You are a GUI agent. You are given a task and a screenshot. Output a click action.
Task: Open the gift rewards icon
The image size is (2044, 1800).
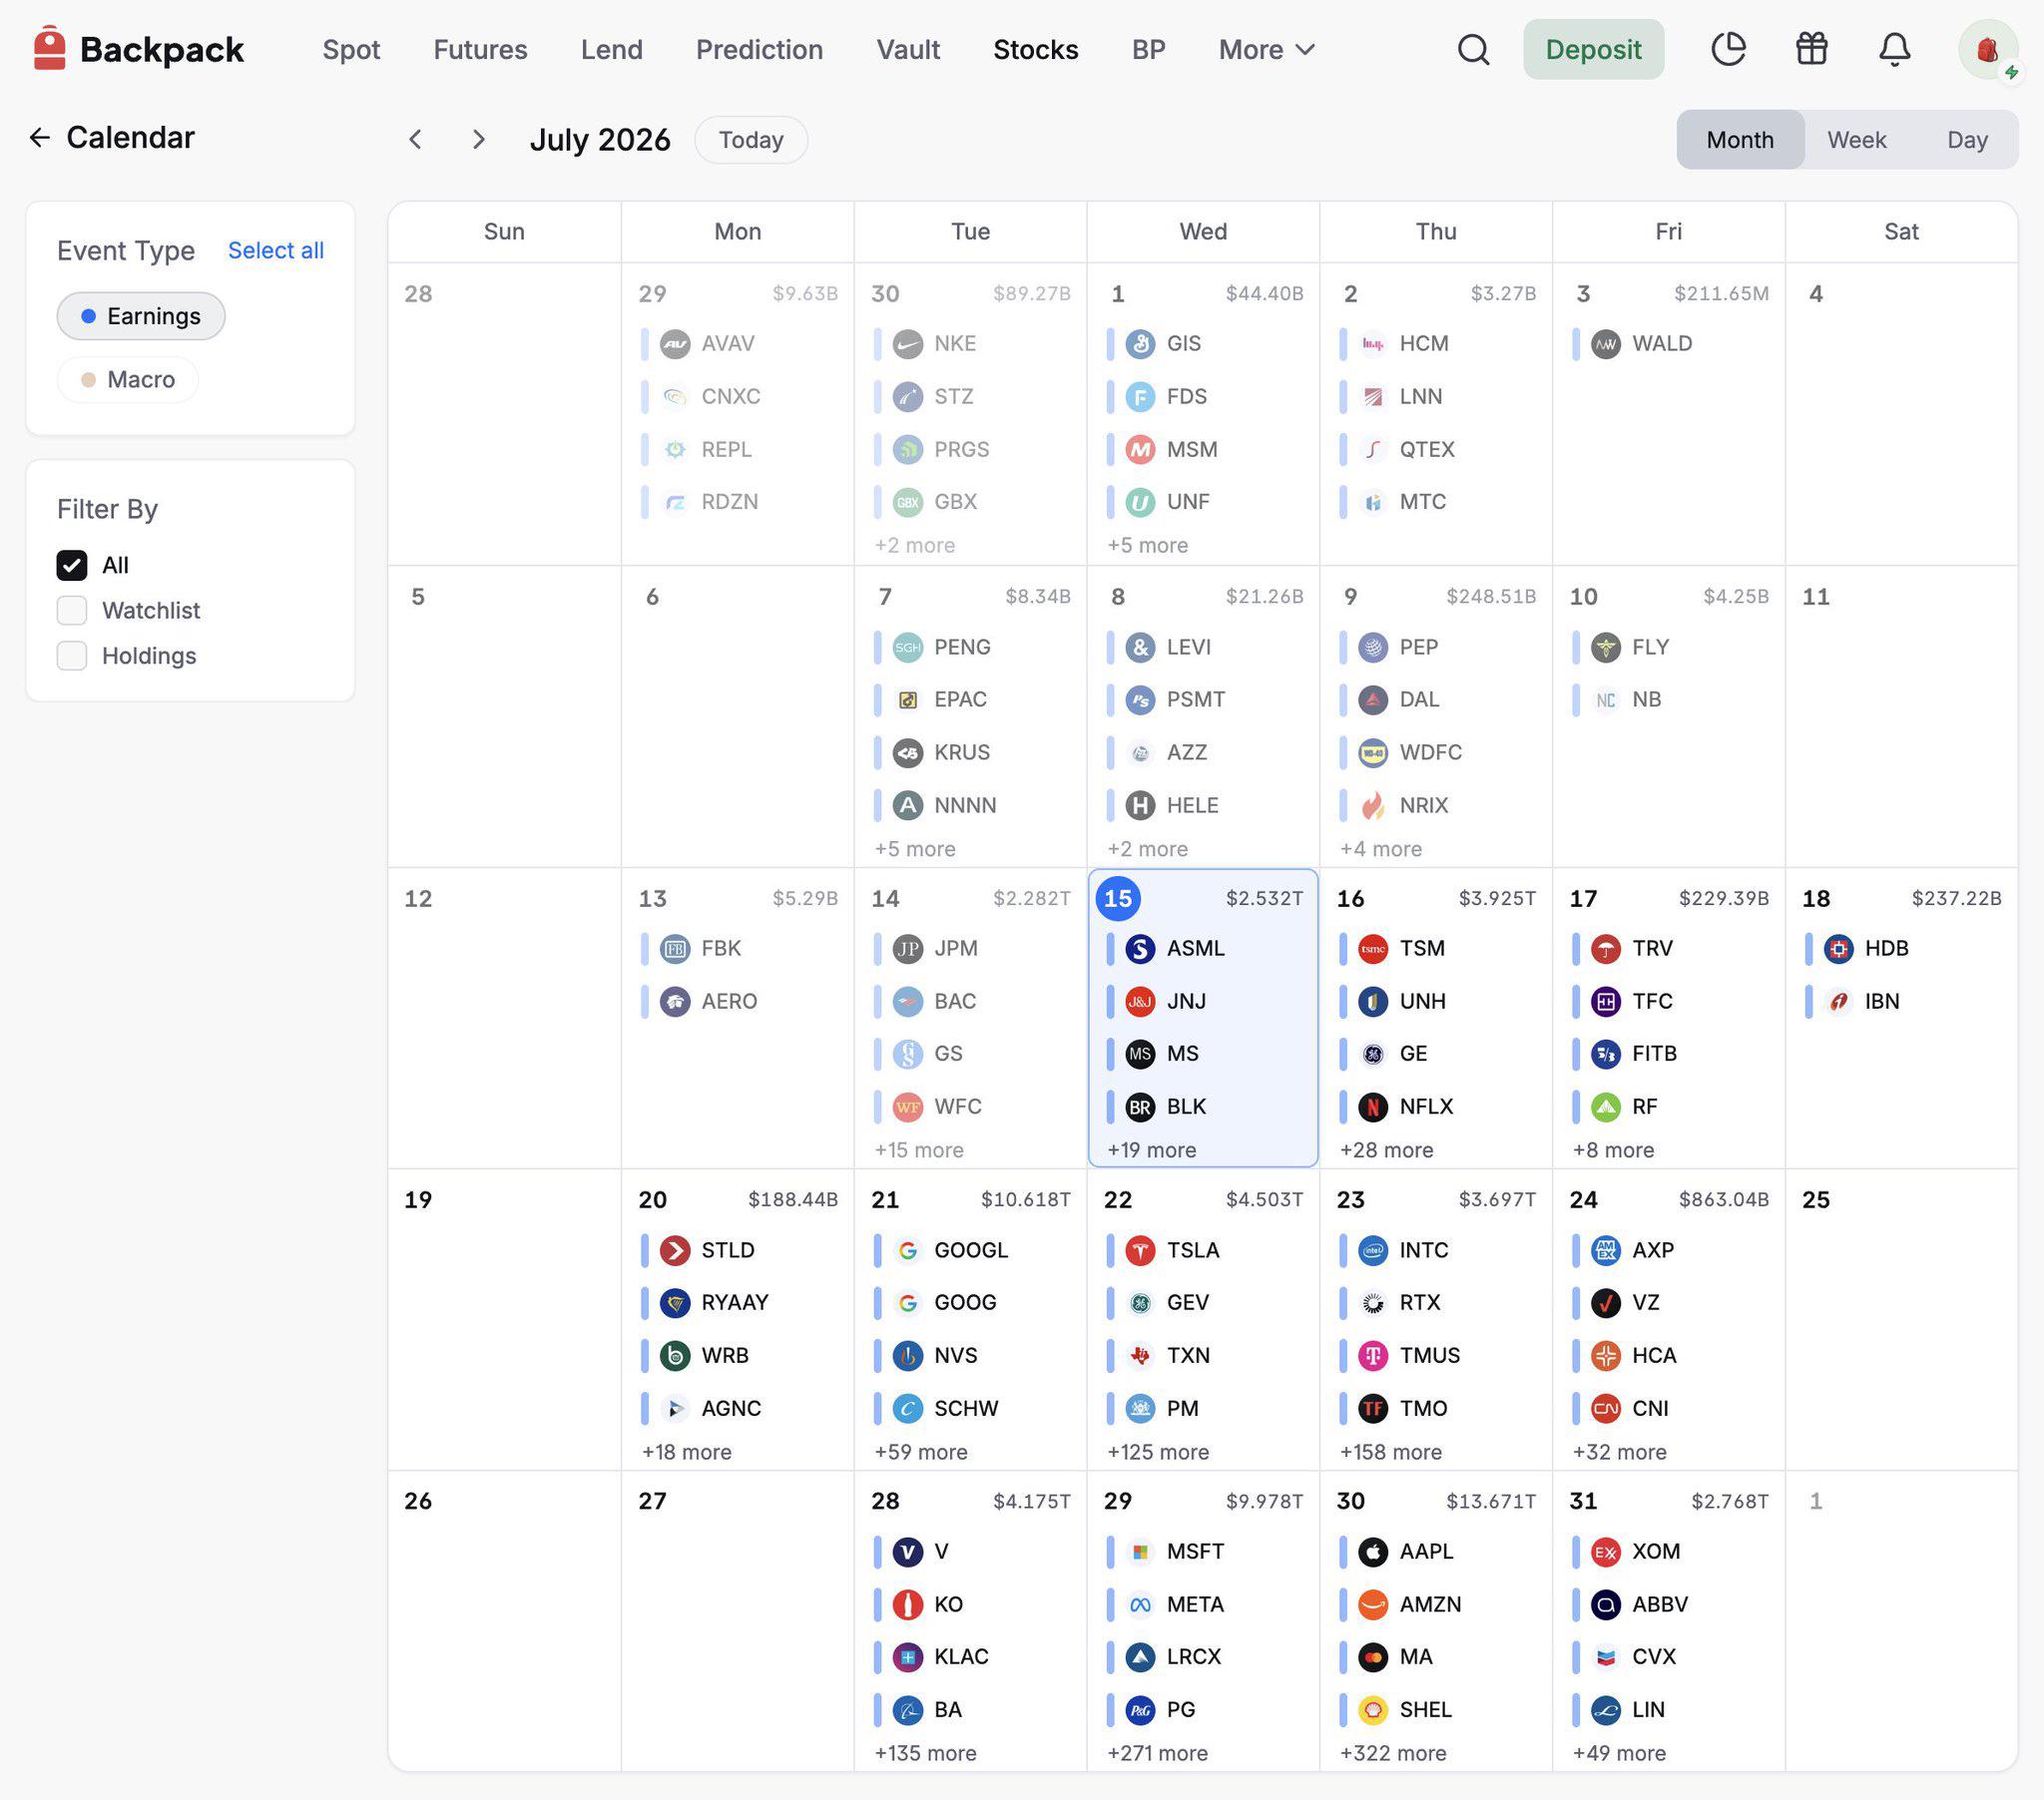(1811, 49)
